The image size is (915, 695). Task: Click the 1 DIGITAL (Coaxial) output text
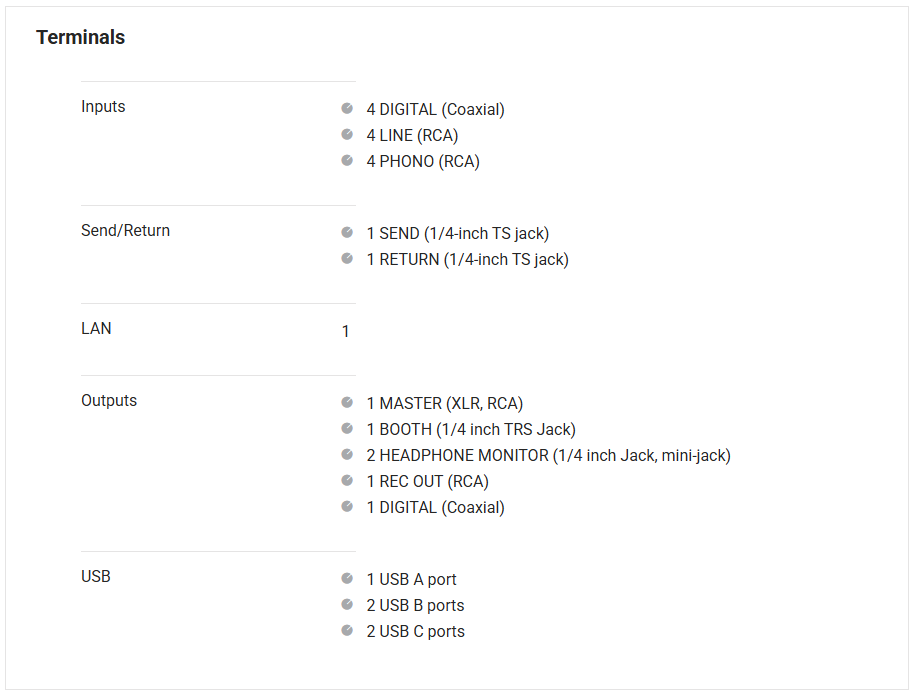point(435,507)
